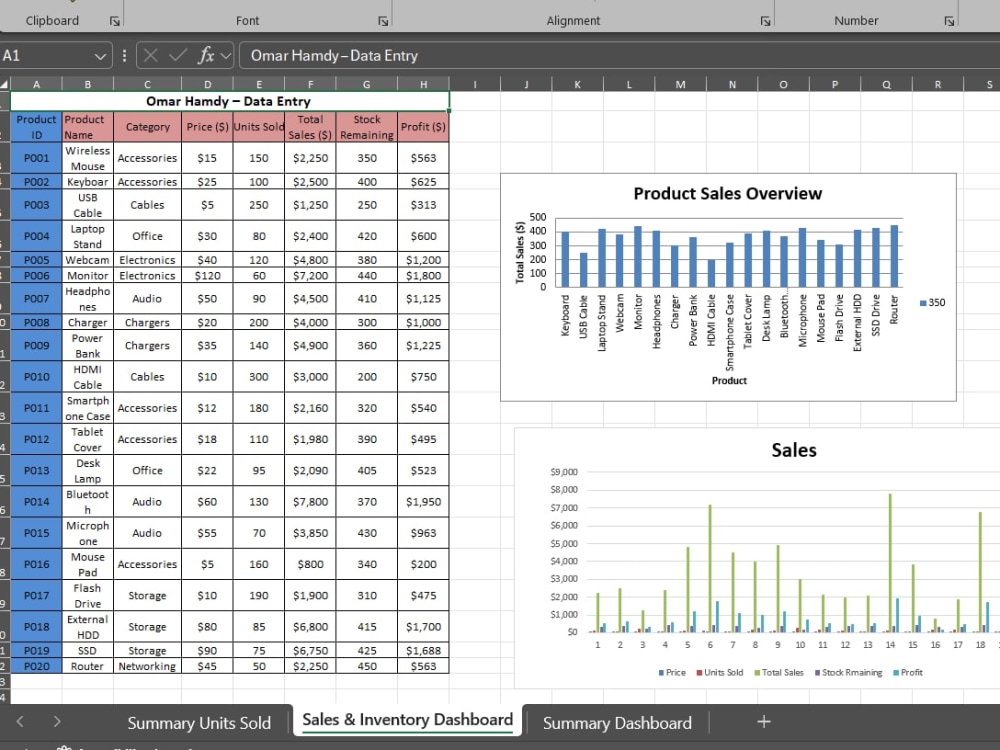
Task: Click the Total Sales legend color swatch
Action: [757, 673]
